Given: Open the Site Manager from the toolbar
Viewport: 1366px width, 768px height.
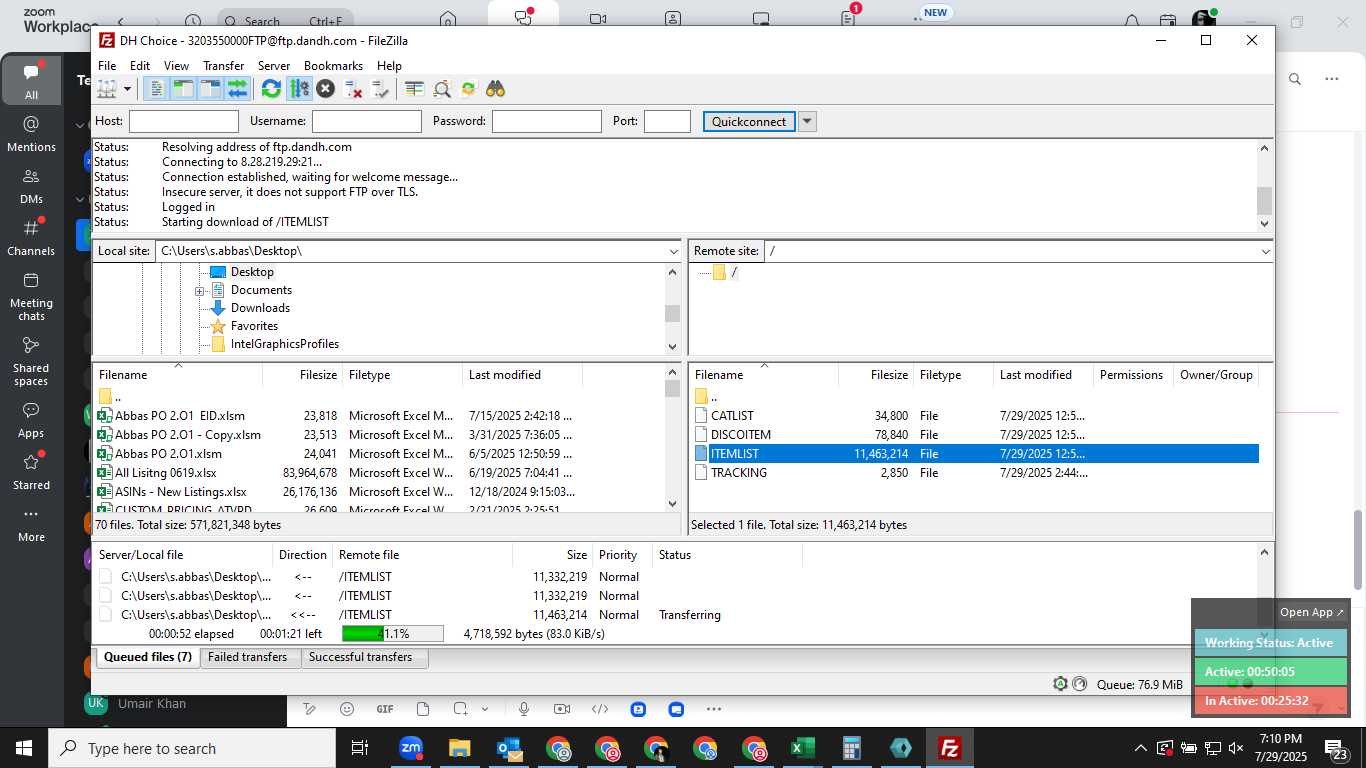Looking at the screenshot, I should [107, 89].
